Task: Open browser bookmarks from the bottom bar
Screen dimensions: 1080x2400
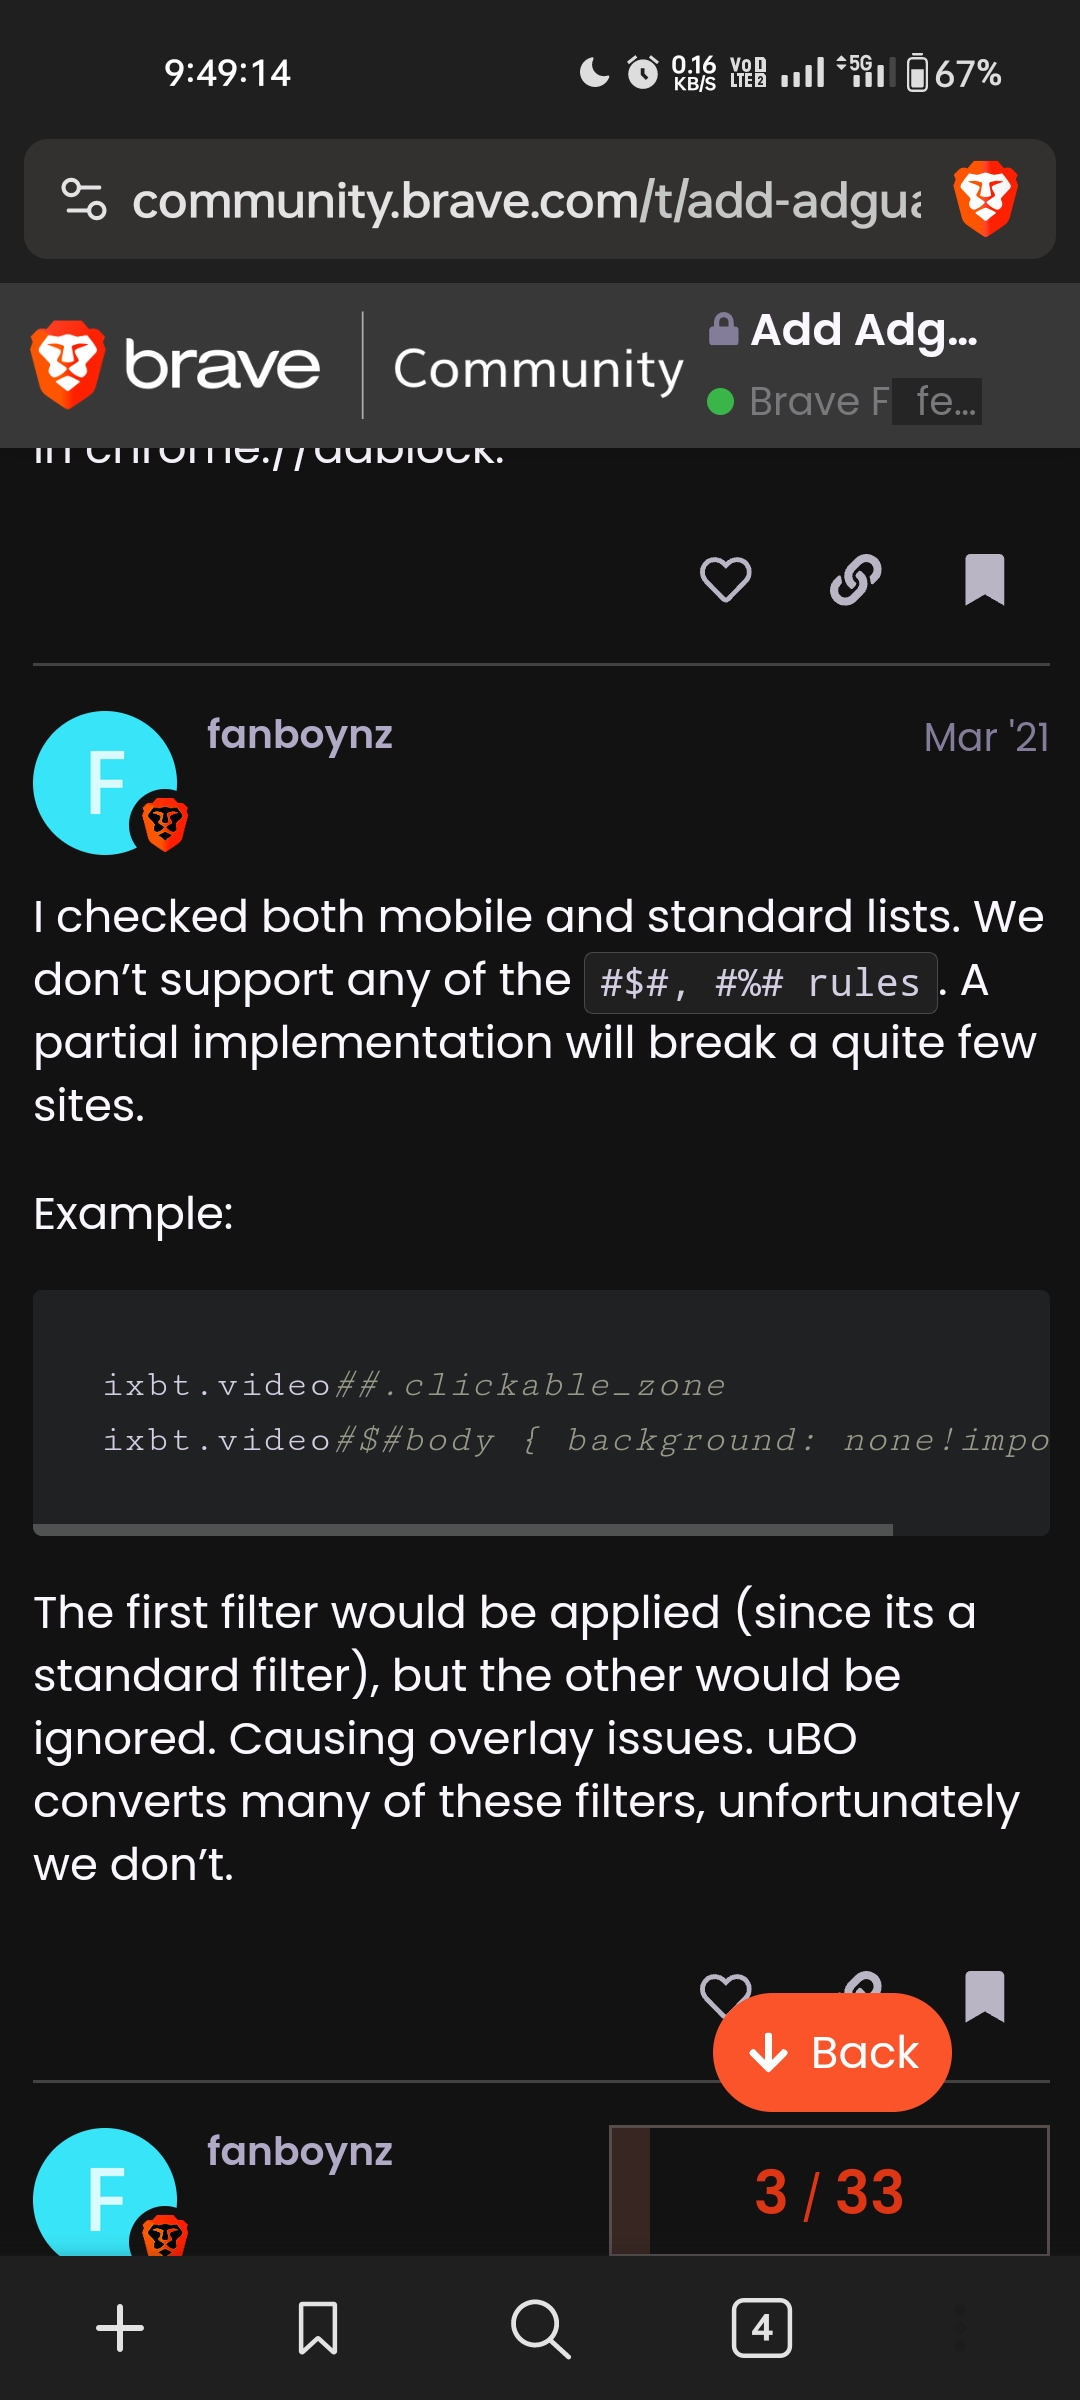Action: 318,2330
